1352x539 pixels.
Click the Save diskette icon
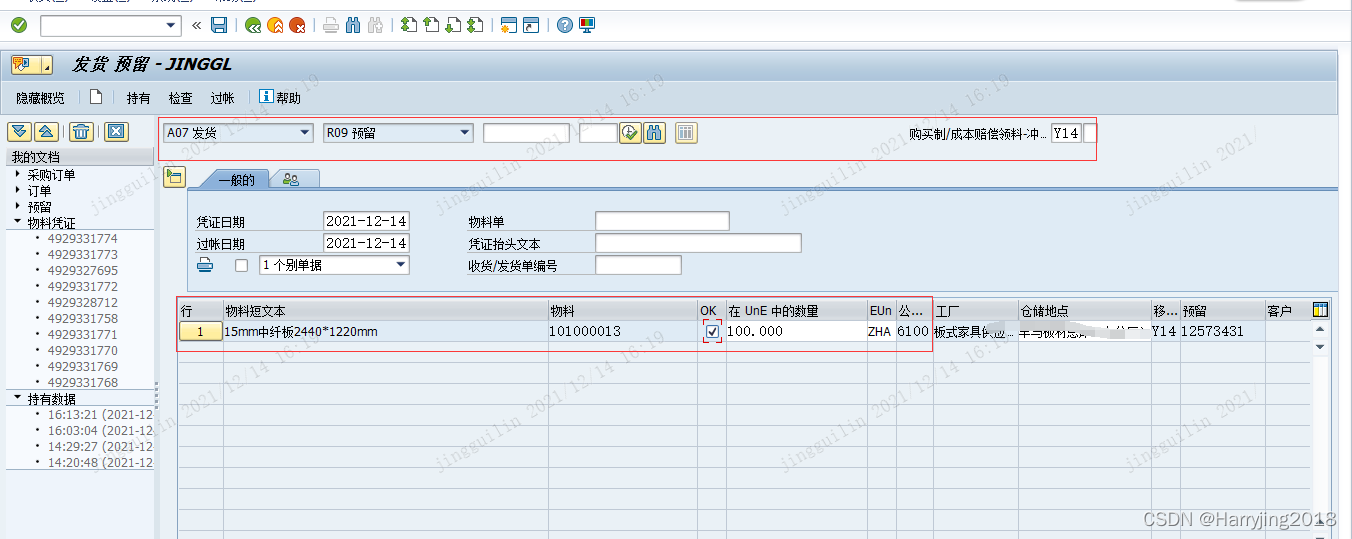tap(219, 25)
